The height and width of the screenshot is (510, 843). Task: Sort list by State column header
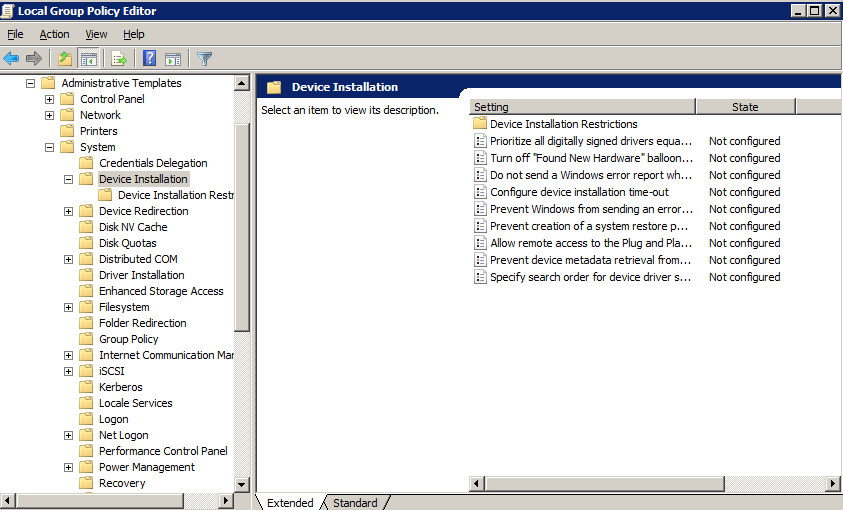(745, 107)
